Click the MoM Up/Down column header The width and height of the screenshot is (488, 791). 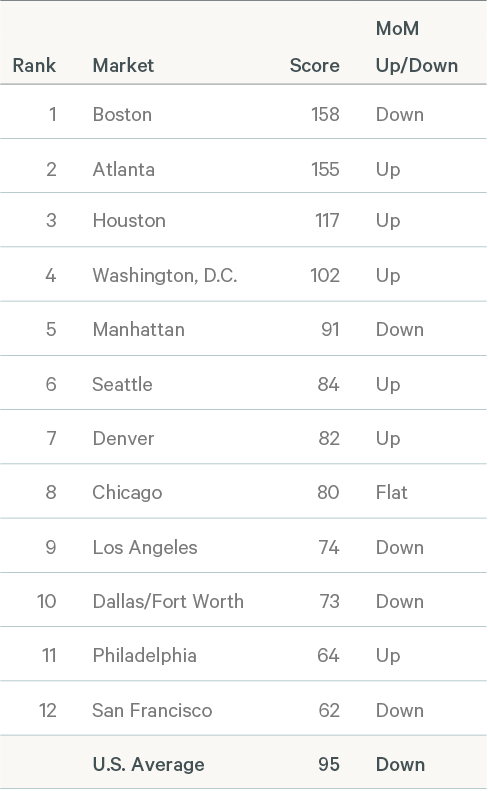pyautogui.click(x=417, y=47)
